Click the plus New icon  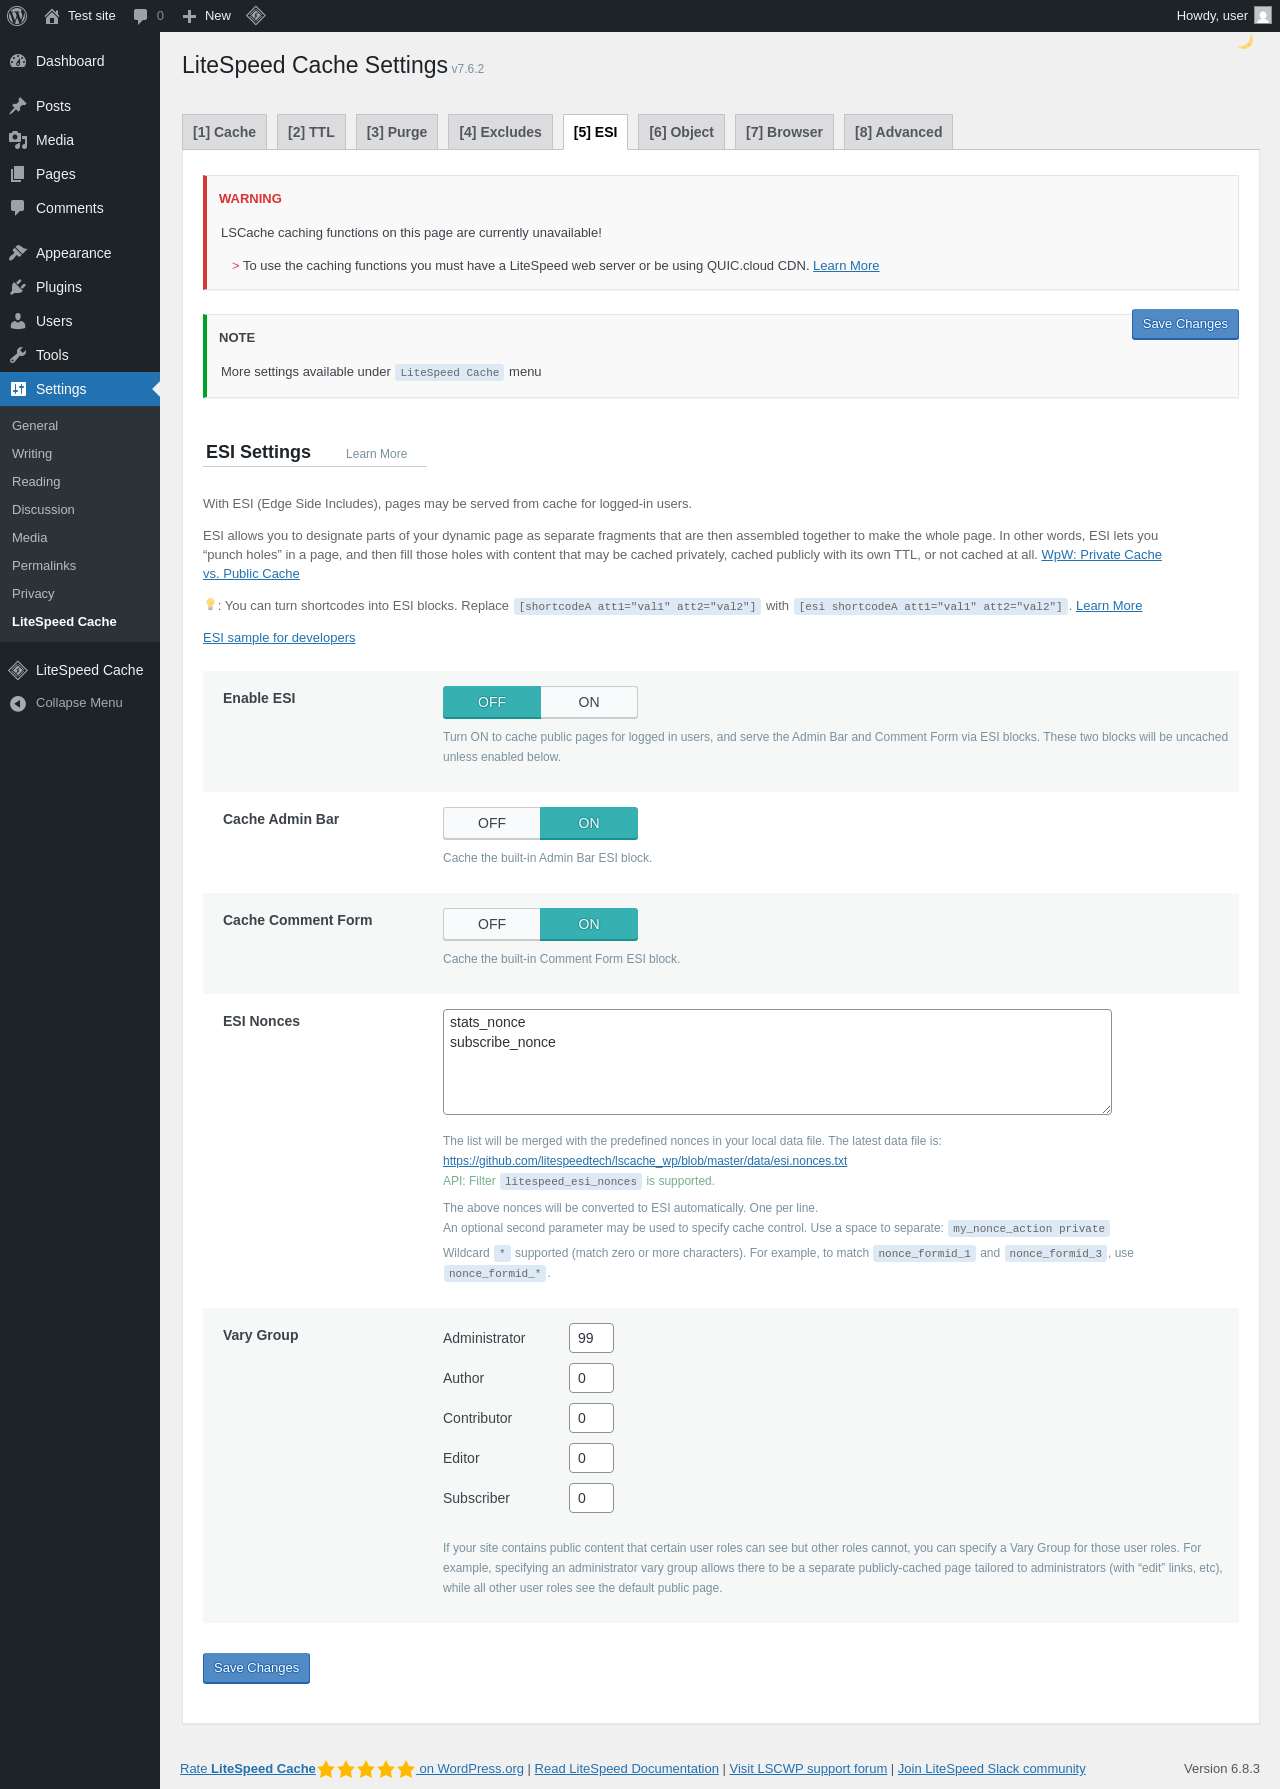point(189,16)
